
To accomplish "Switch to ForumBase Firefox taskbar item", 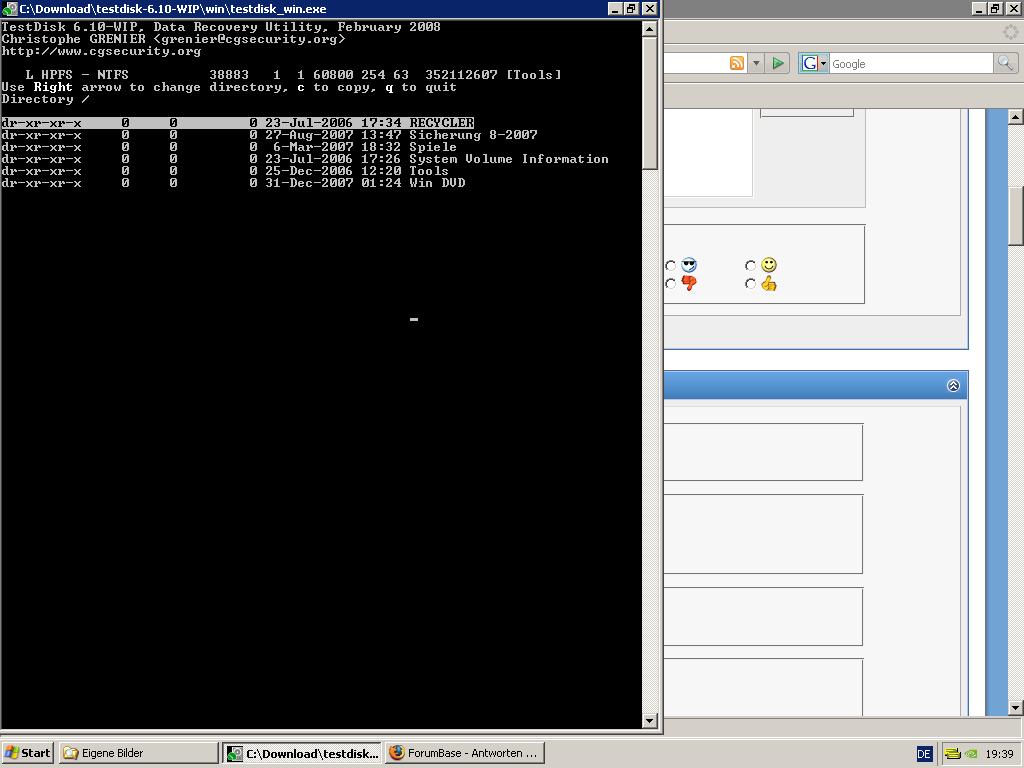I will coord(464,753).
